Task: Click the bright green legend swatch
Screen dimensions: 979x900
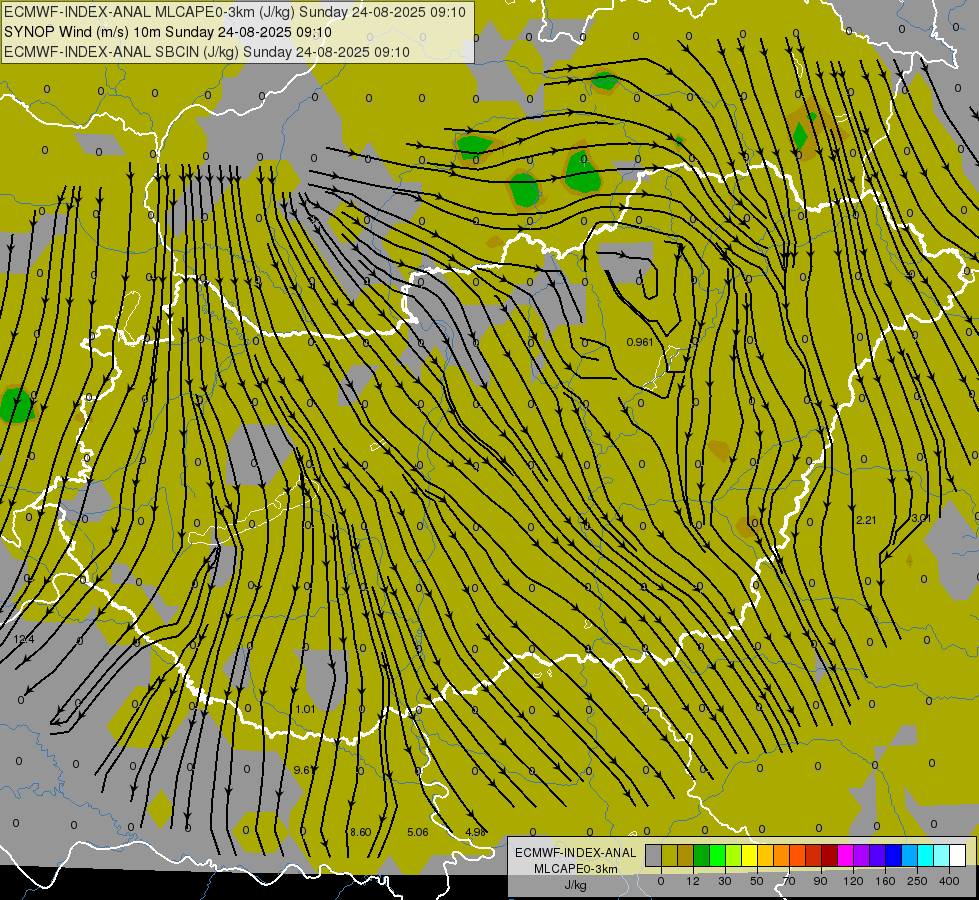Action: tap(717, 855)
